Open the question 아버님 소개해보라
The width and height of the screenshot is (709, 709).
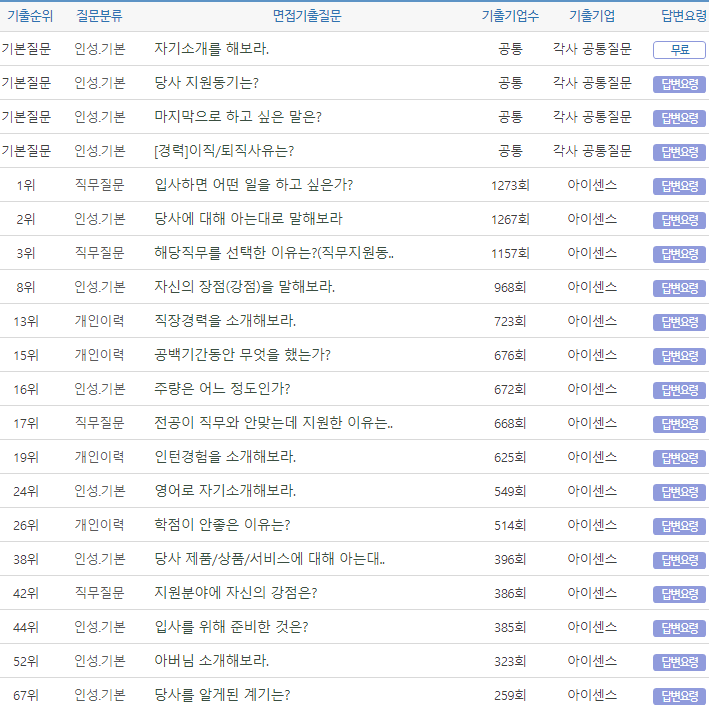click(x=212, y=661)
